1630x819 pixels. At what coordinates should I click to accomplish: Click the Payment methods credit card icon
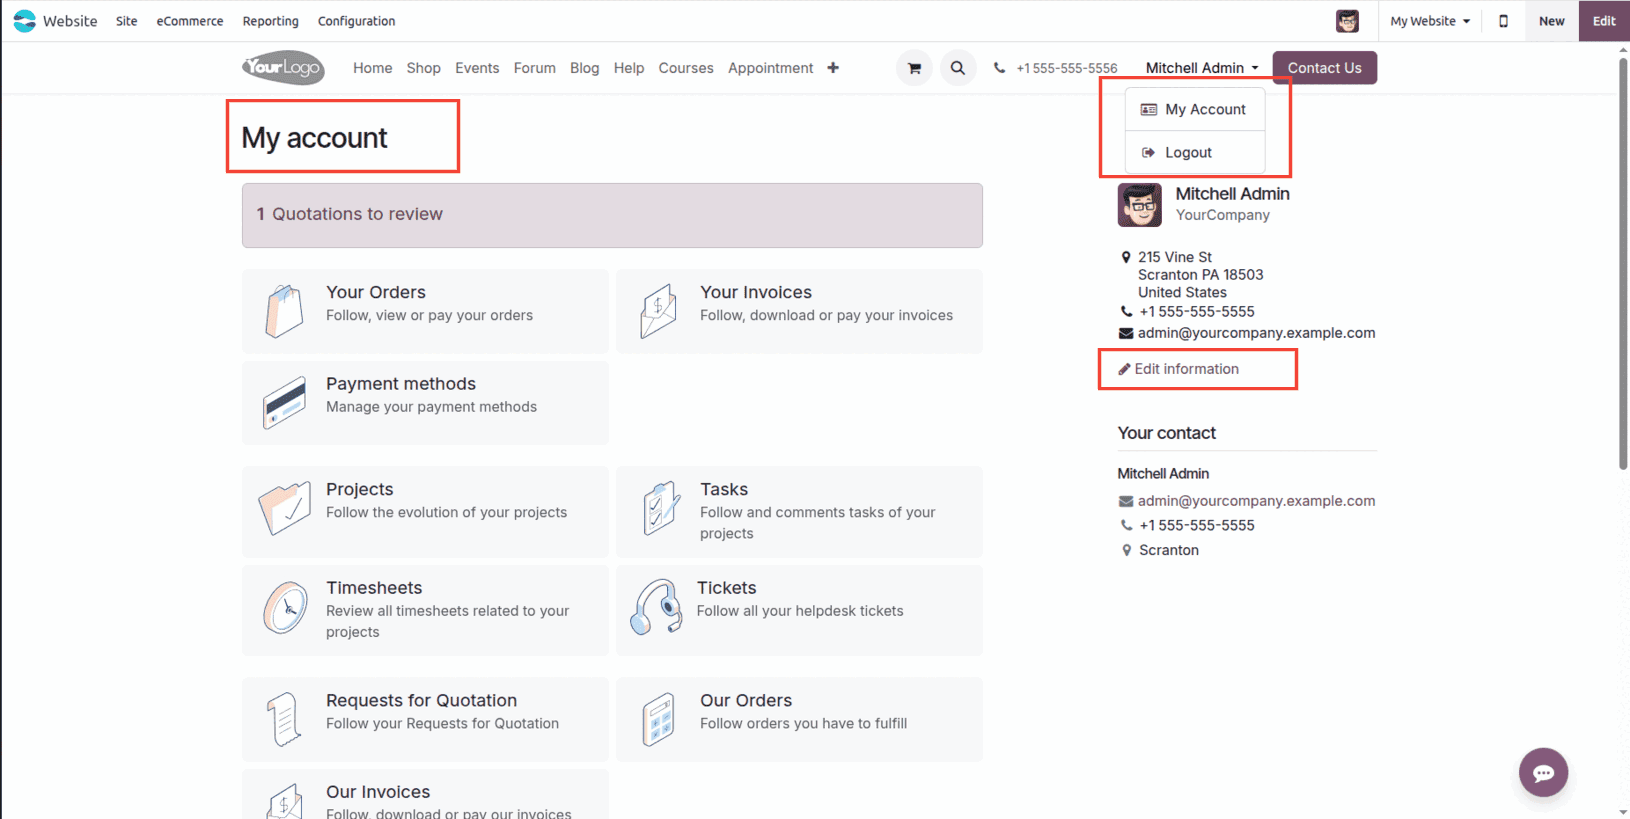(x=284, y=402)
